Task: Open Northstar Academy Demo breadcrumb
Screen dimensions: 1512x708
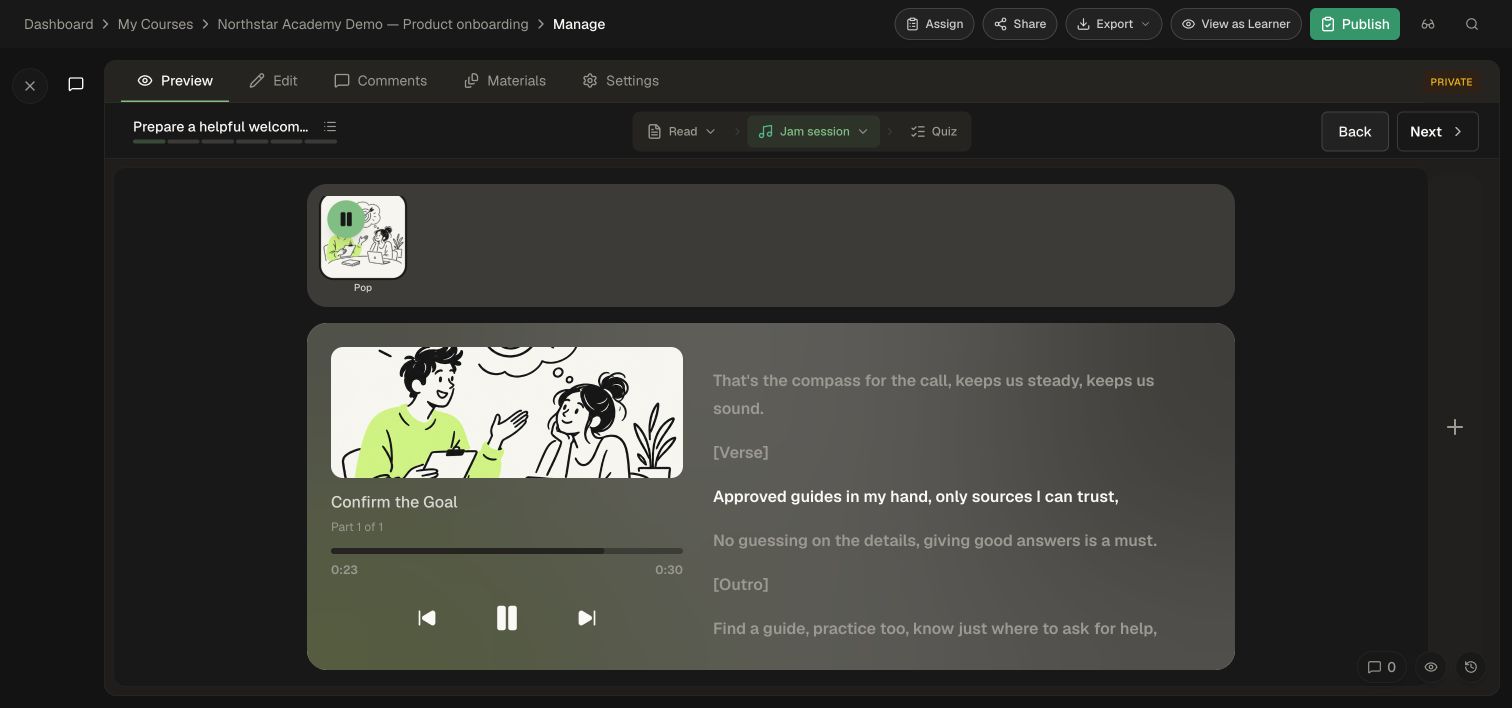Action: 373,24
